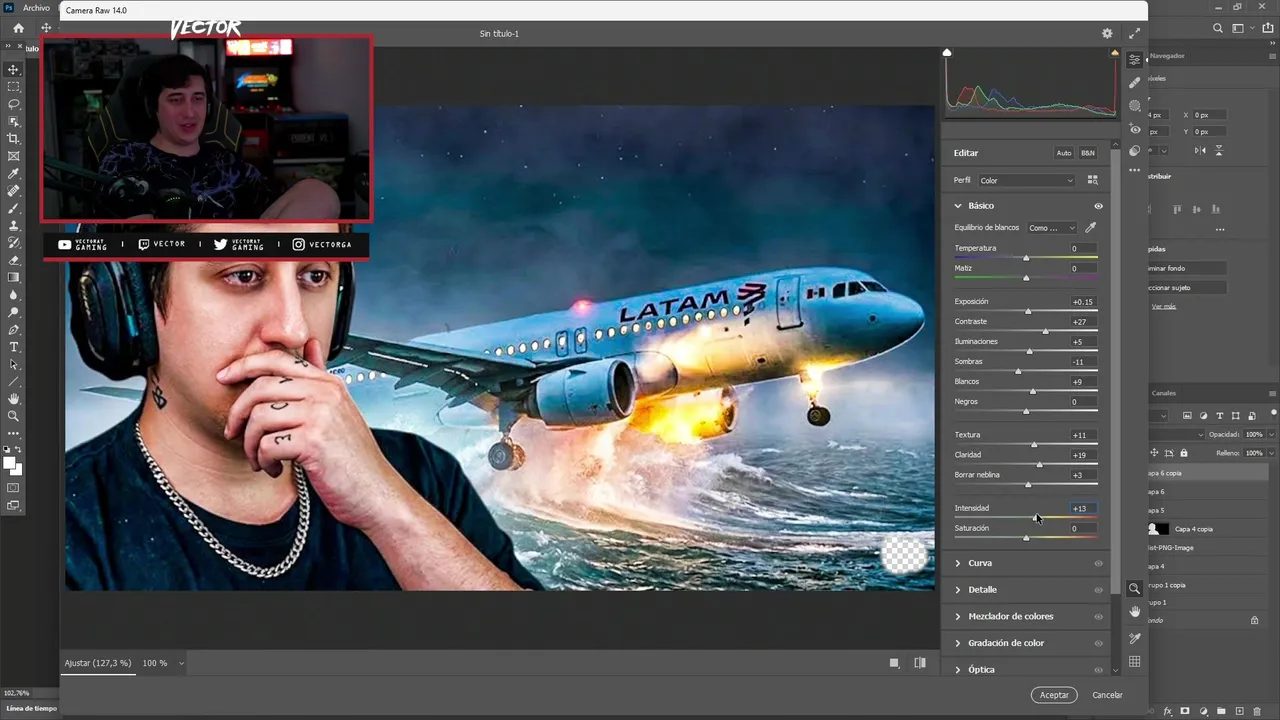Viewport: 1280px width, 720px height.
Task: Expand the Gradación de color section
Action: 958,643
